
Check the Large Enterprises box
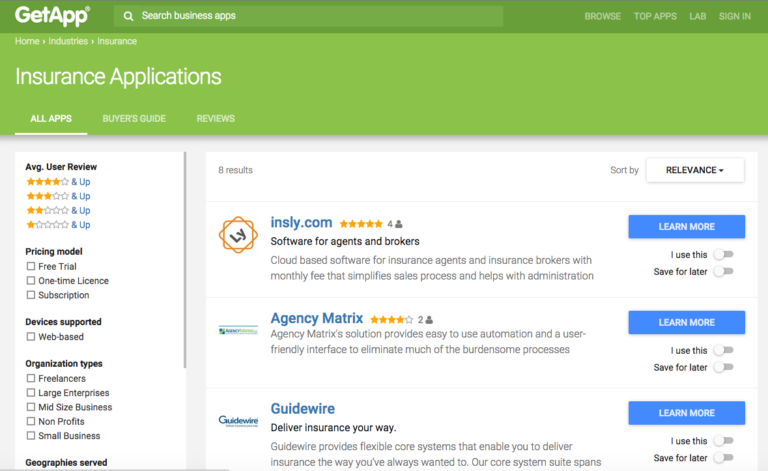31,393
